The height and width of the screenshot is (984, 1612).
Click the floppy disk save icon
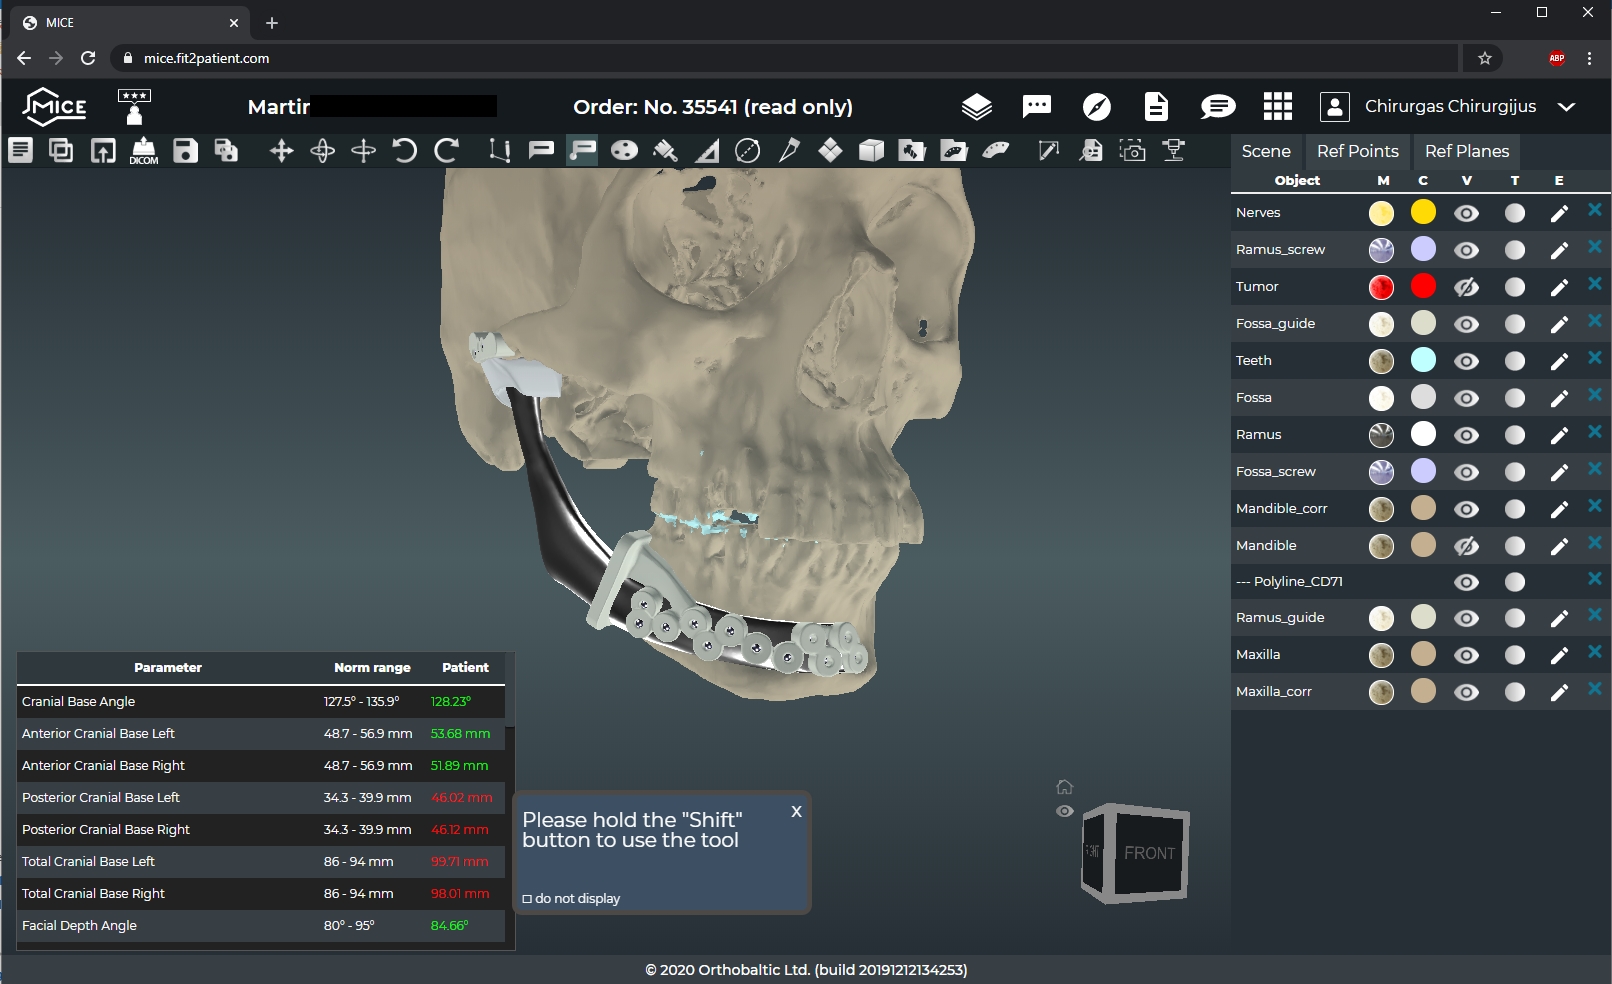185,151
